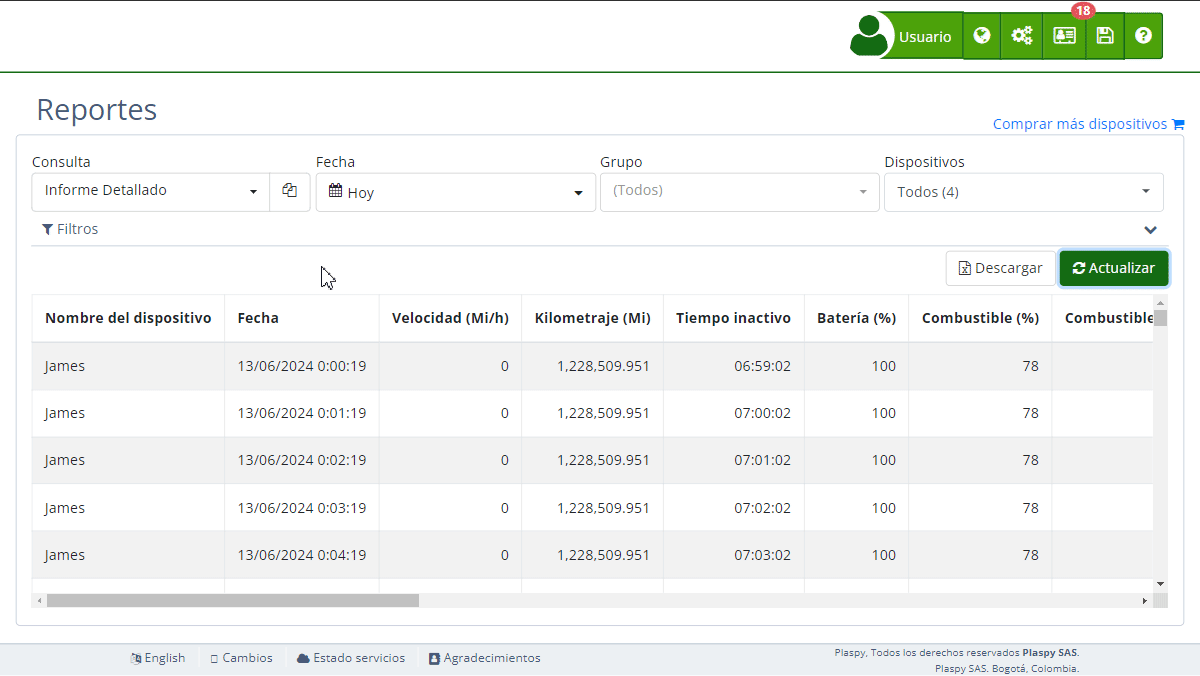The image size is (1200, 676).
Task: Expand the Filtros section chevron
Action: point(1150,230)
